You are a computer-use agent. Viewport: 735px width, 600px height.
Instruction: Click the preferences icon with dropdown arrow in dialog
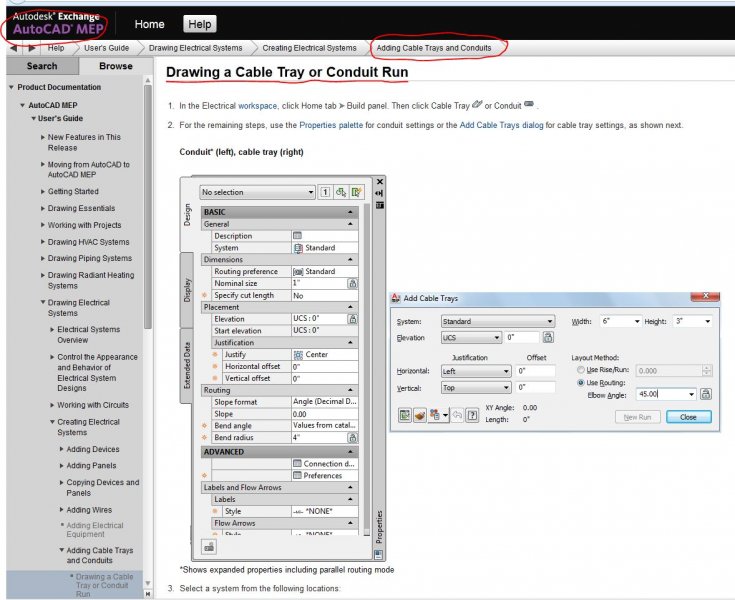coord(439,415)
